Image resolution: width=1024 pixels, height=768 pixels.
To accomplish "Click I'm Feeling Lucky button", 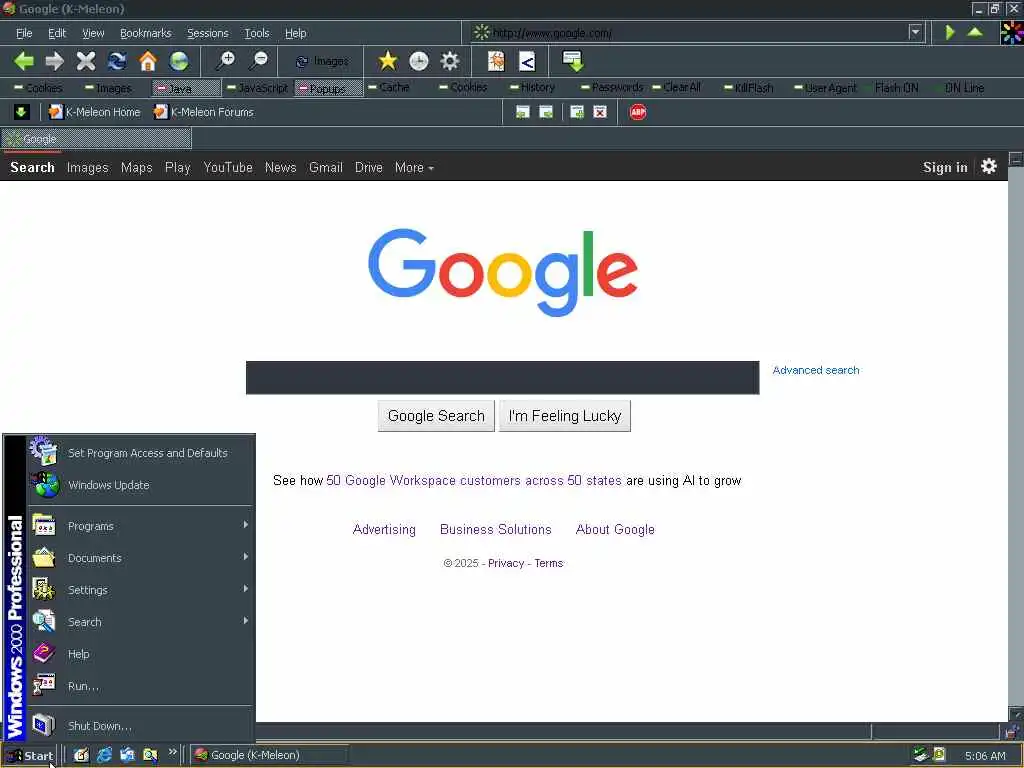I will click(x=565, y=416).
